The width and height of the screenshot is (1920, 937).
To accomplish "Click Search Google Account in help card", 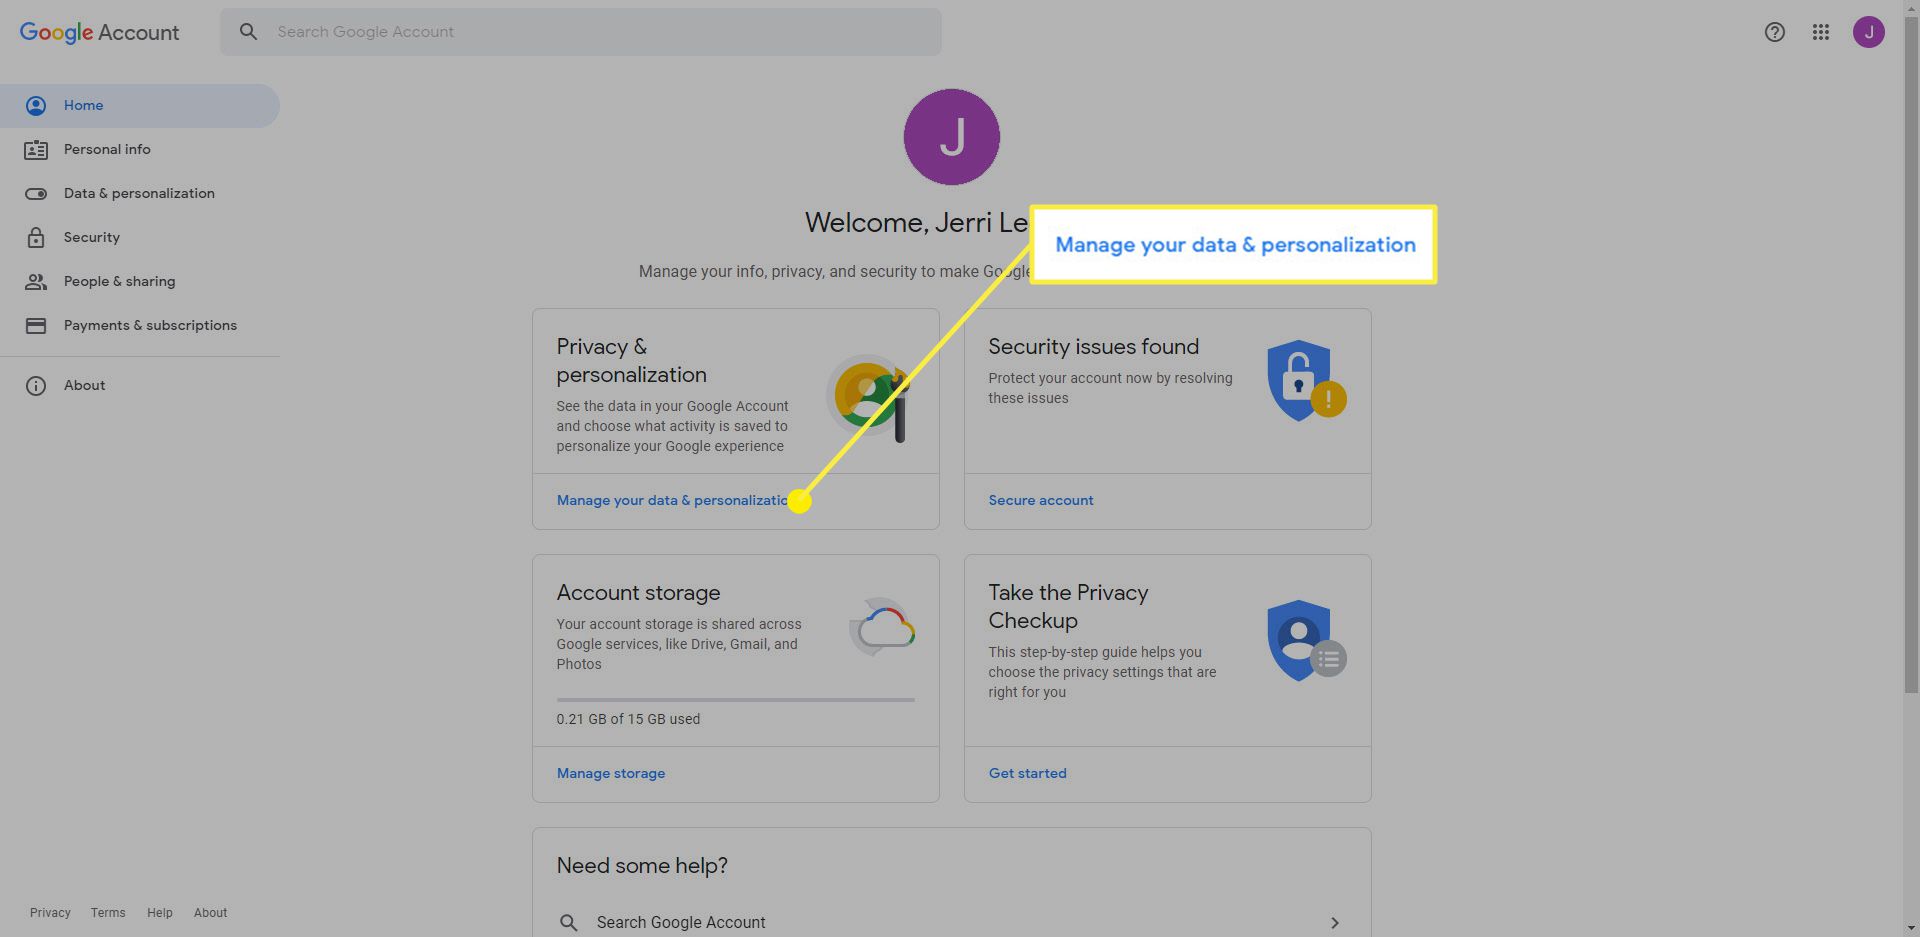I will [x=681, y=922].
